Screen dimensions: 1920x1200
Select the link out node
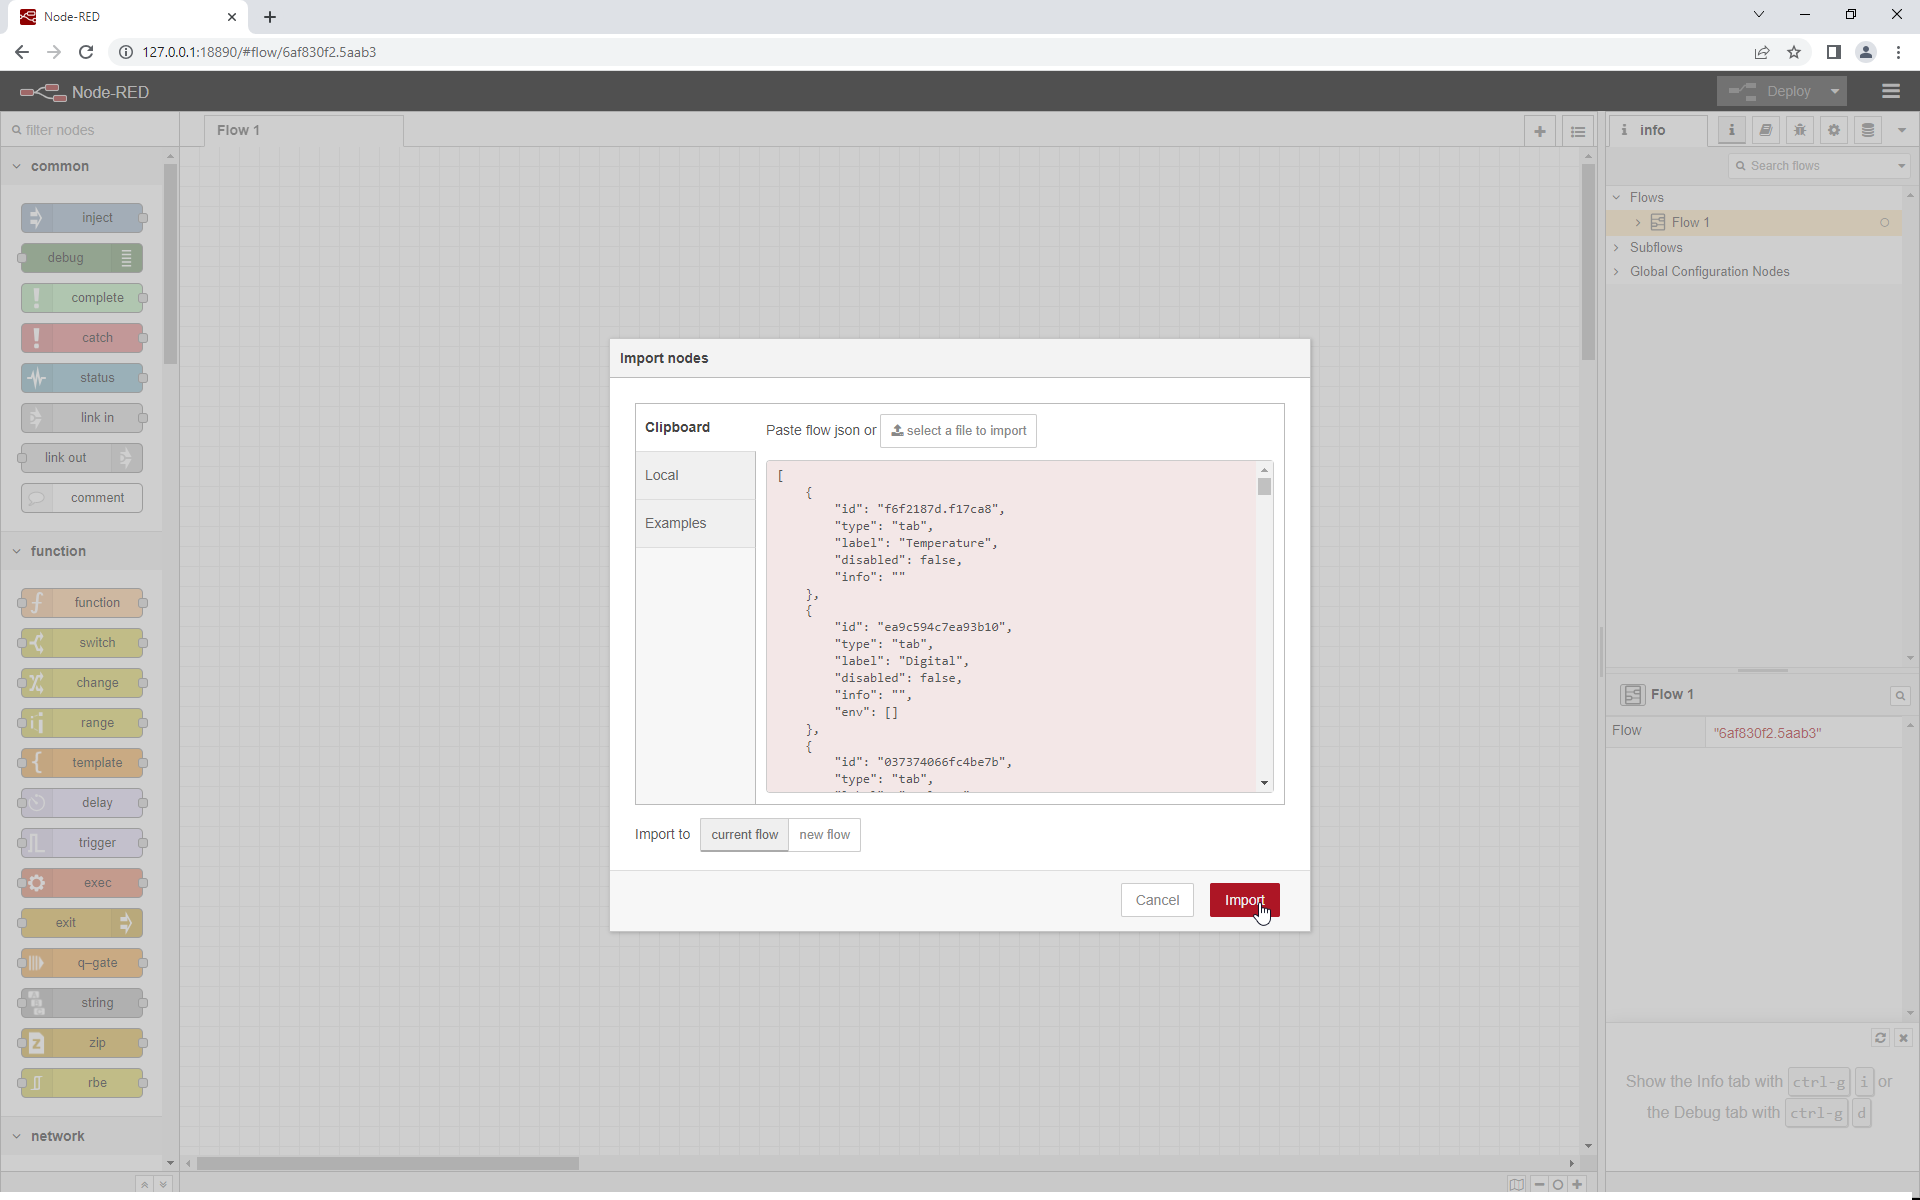tap(82, 458)
